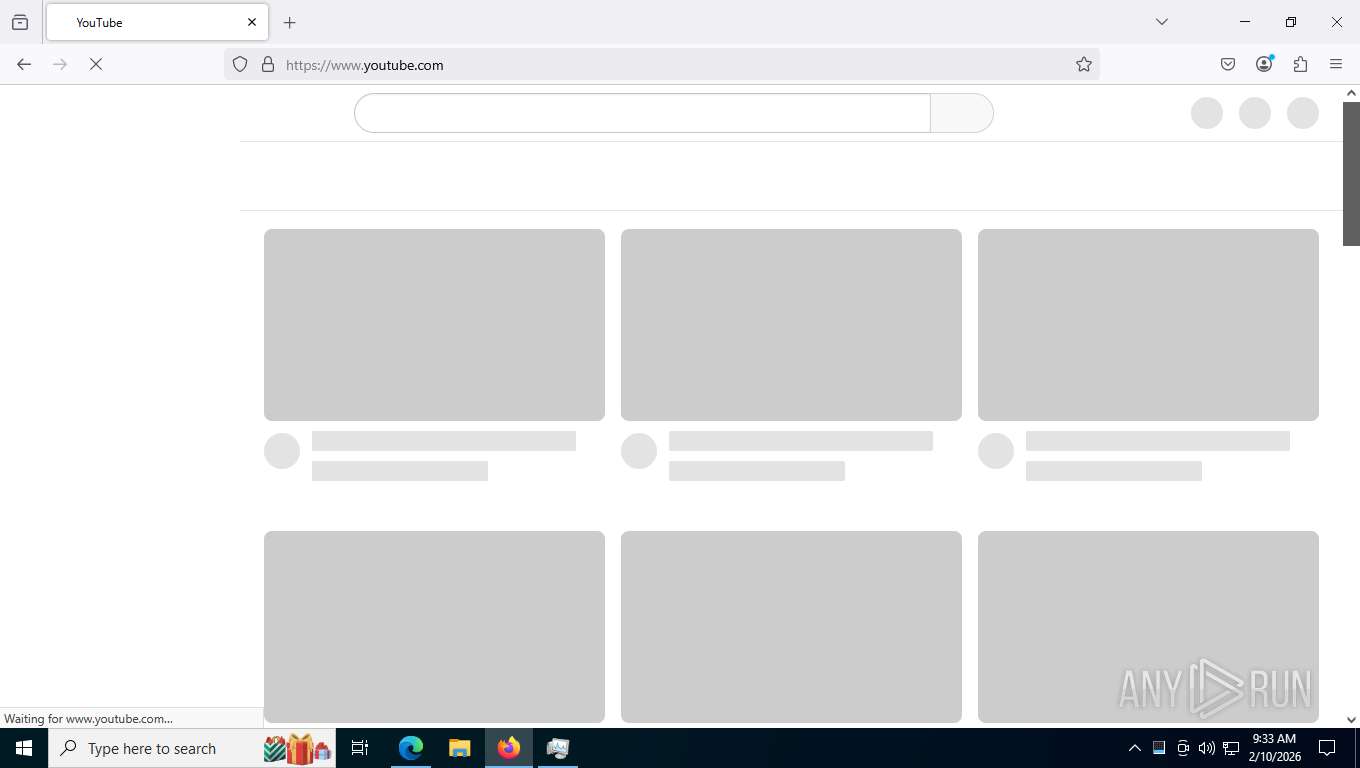Go forward one page
This screenshot has height=768, width=1360.
[x=60, y=64]
